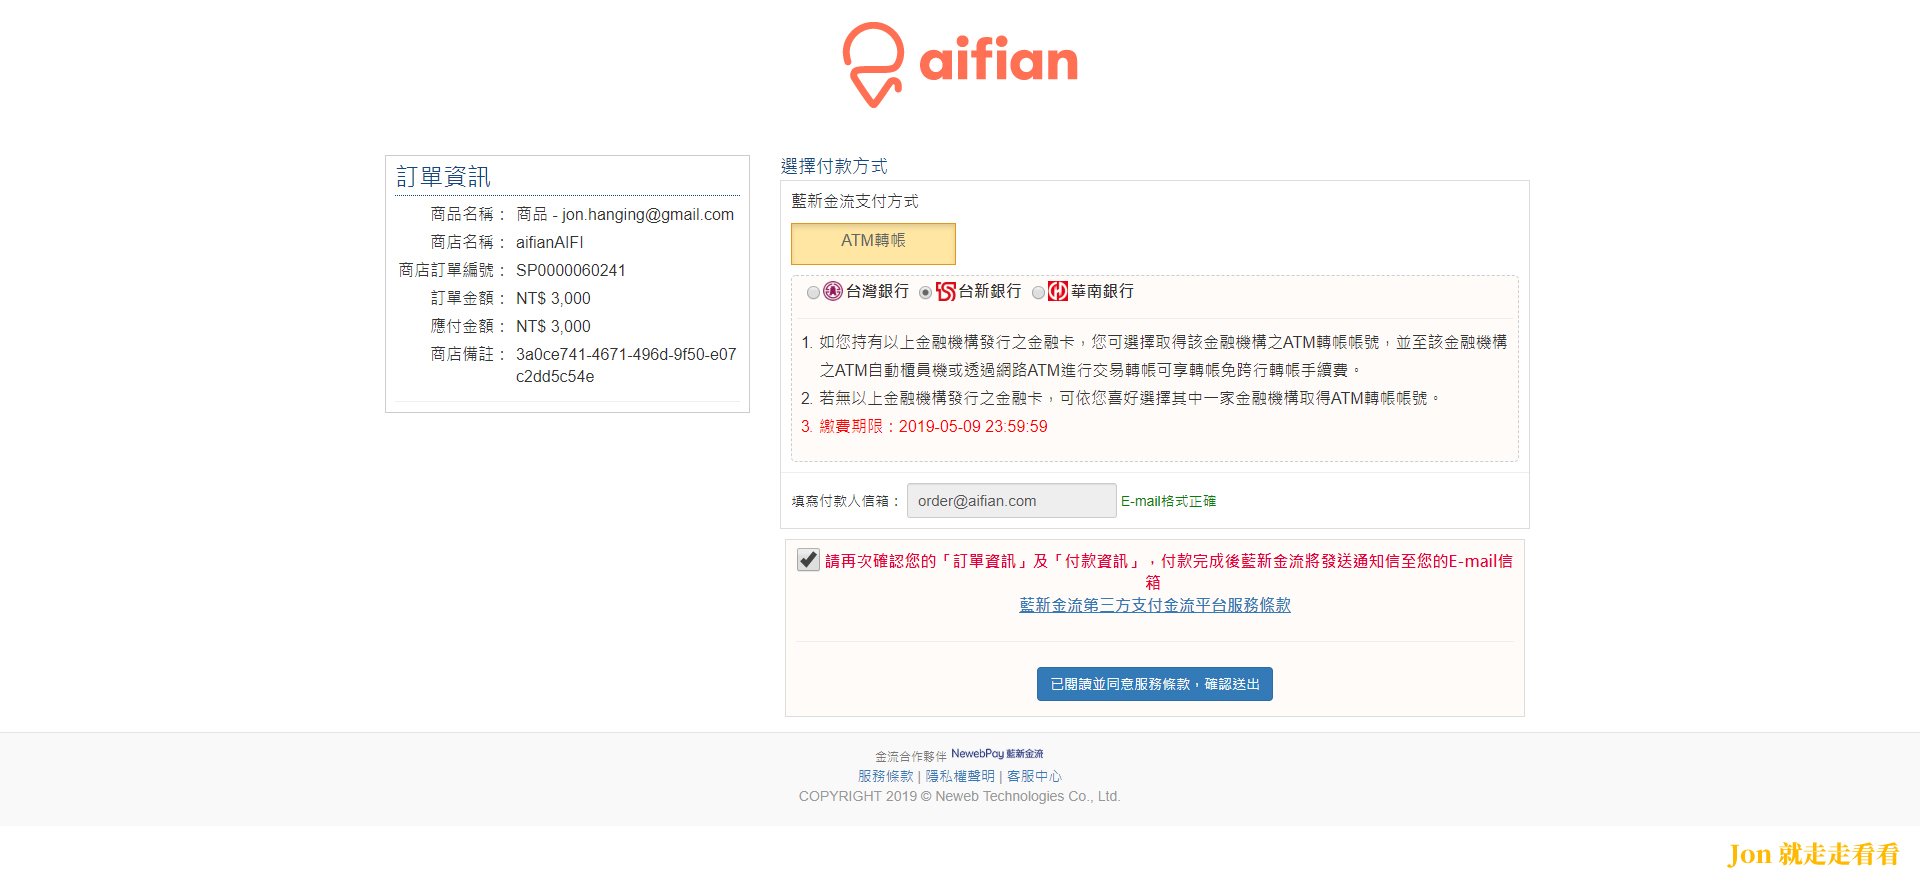Open 藍新金流第三方支付金流平台服務條款 link

coord(1155,605)
